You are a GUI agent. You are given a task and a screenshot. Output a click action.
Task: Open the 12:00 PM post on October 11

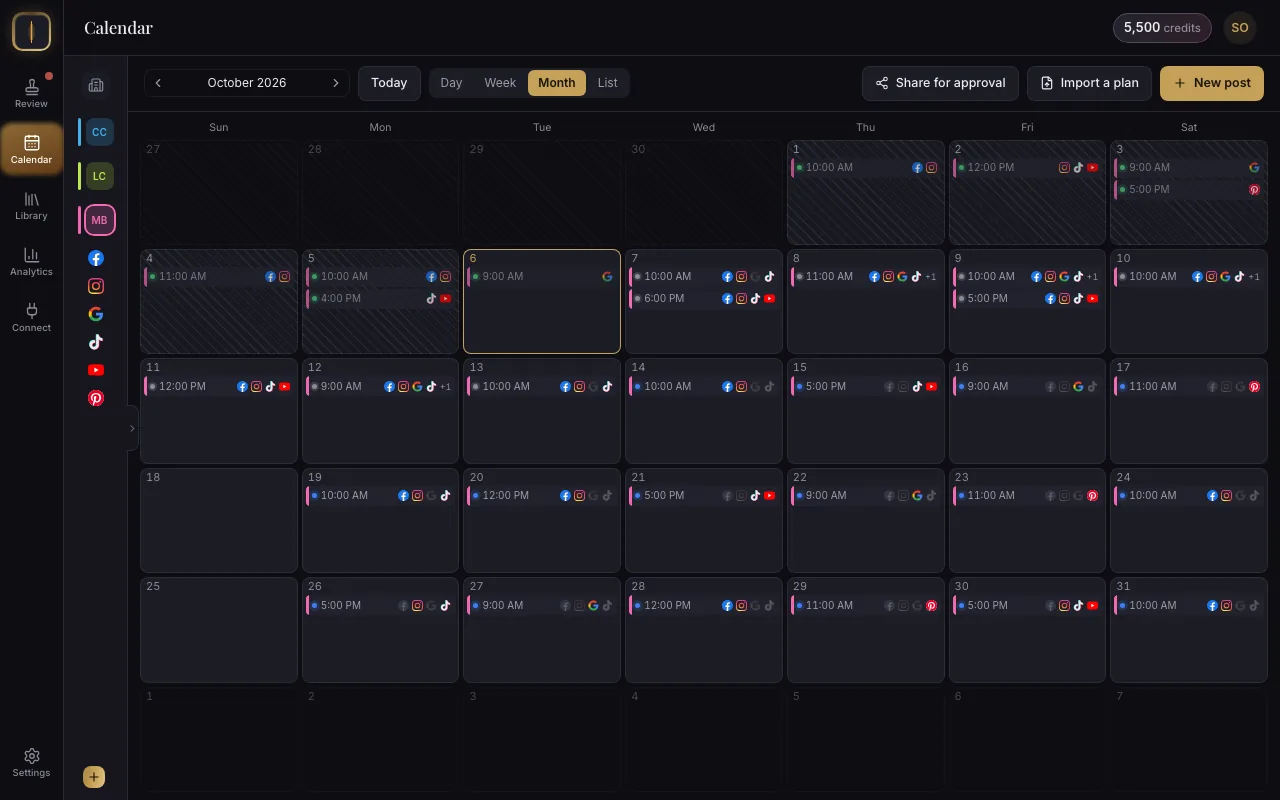click(219, 387)
